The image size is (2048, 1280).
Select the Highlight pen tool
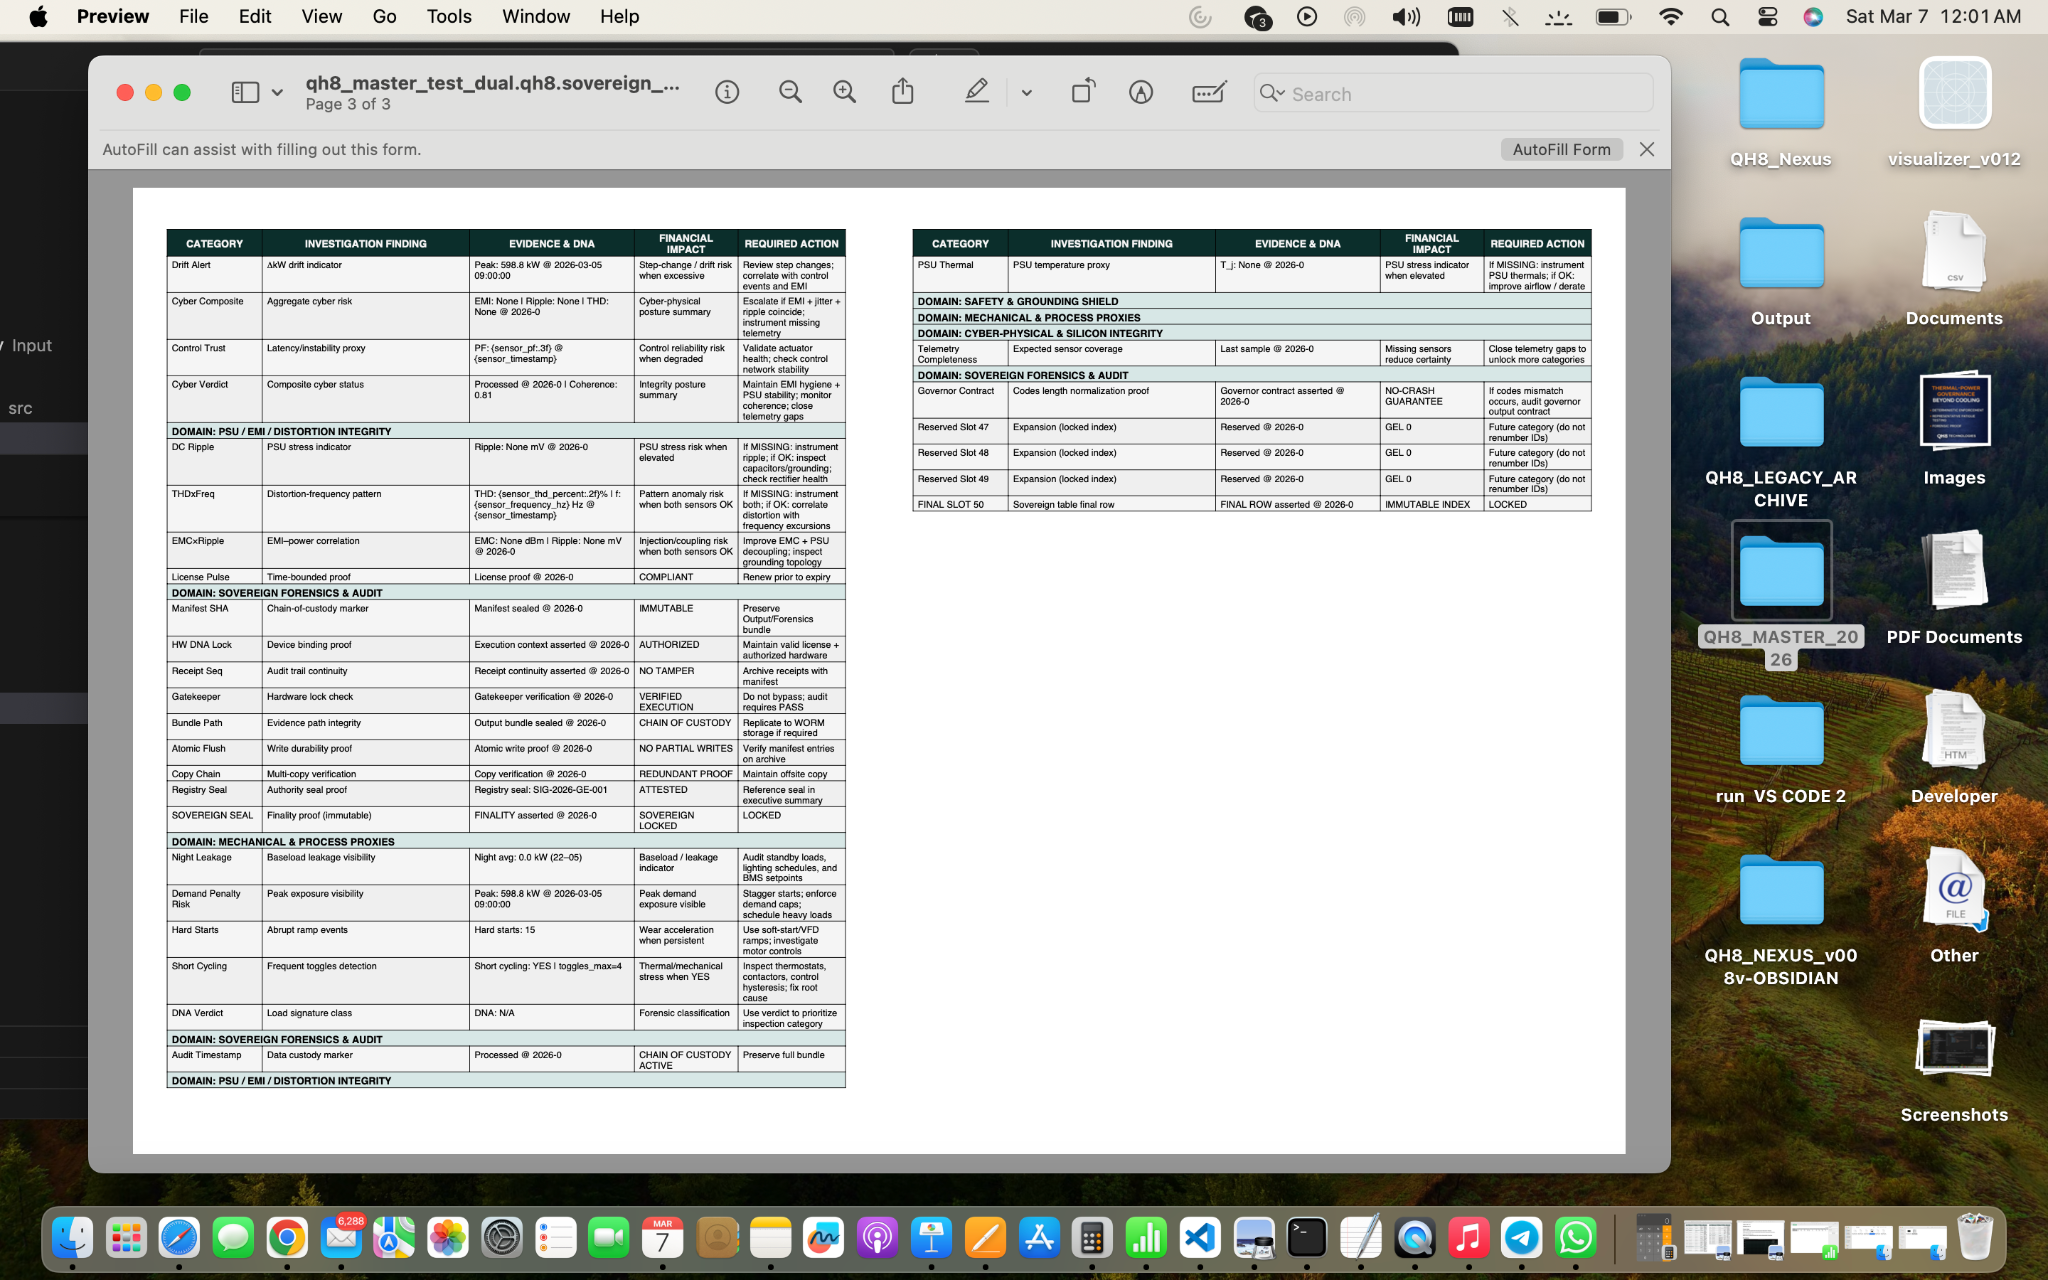[977, 92]
